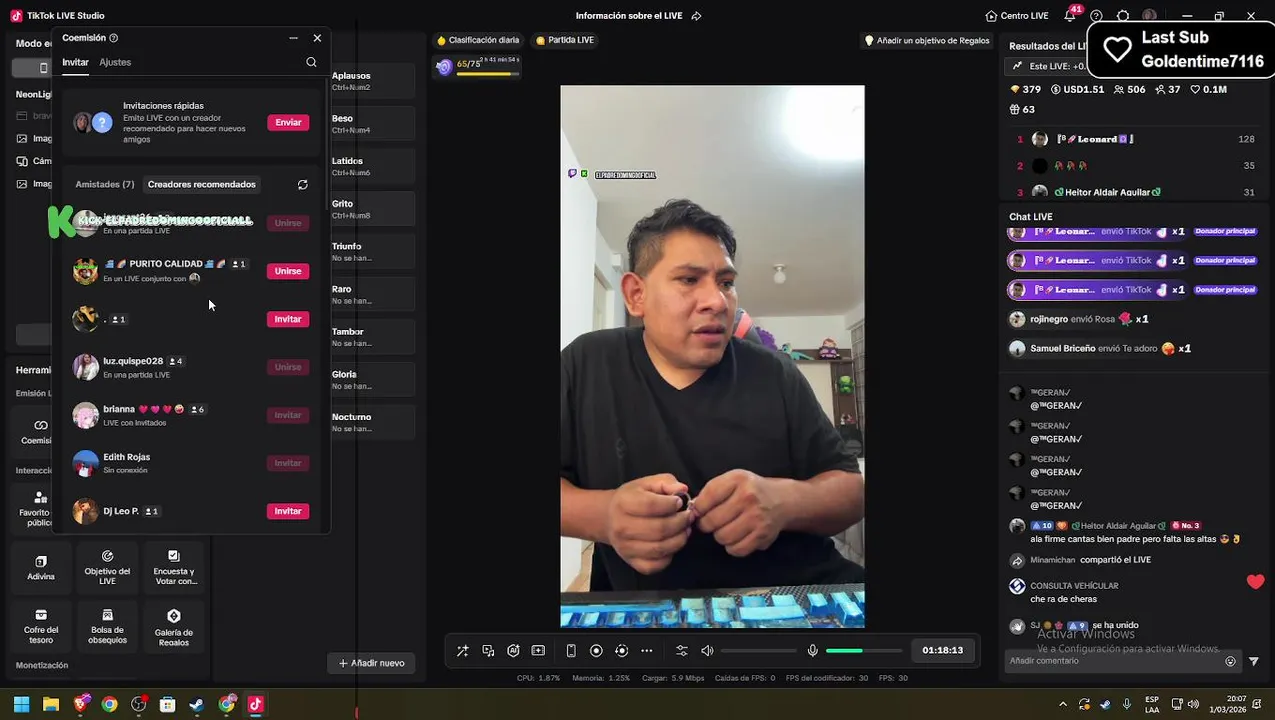The image size is (1275, 720).
Task: Select the Amistades (7) tab
Action: pos(105,184)
